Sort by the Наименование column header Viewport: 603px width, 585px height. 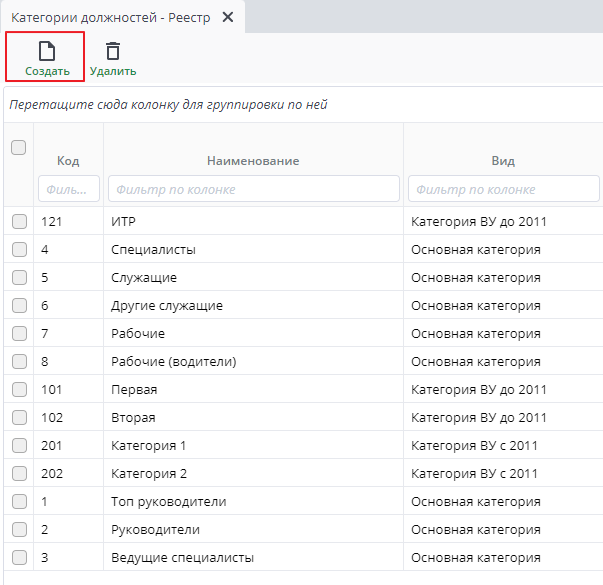coord(253,161)
